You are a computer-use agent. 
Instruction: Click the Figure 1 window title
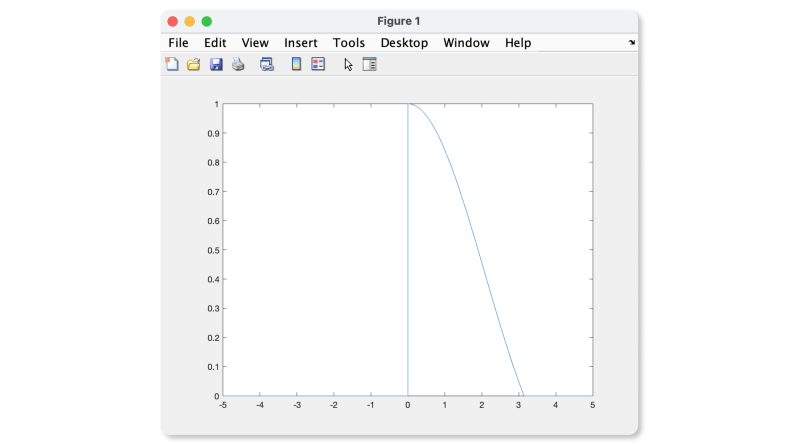click(398, 21)
